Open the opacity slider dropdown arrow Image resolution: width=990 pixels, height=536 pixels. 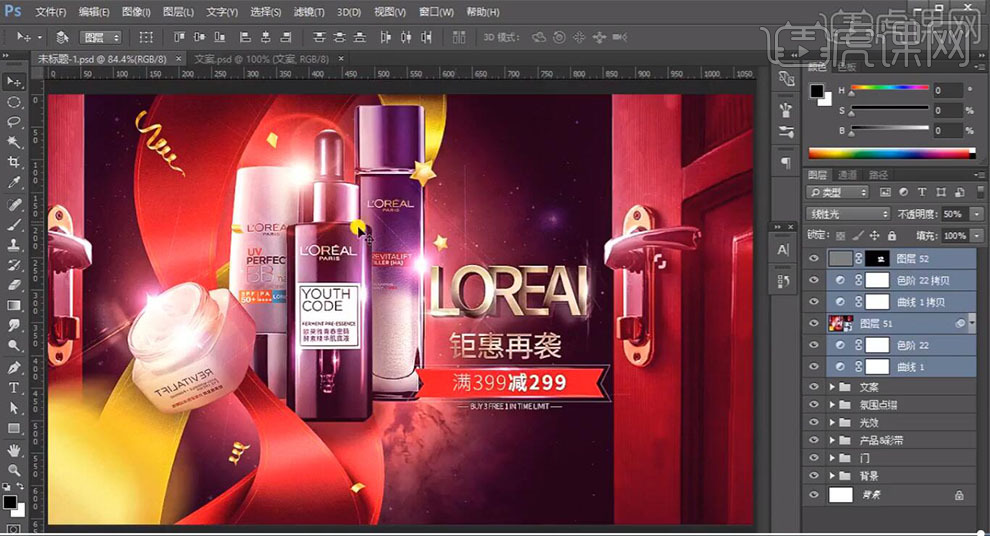pos(977,214)
